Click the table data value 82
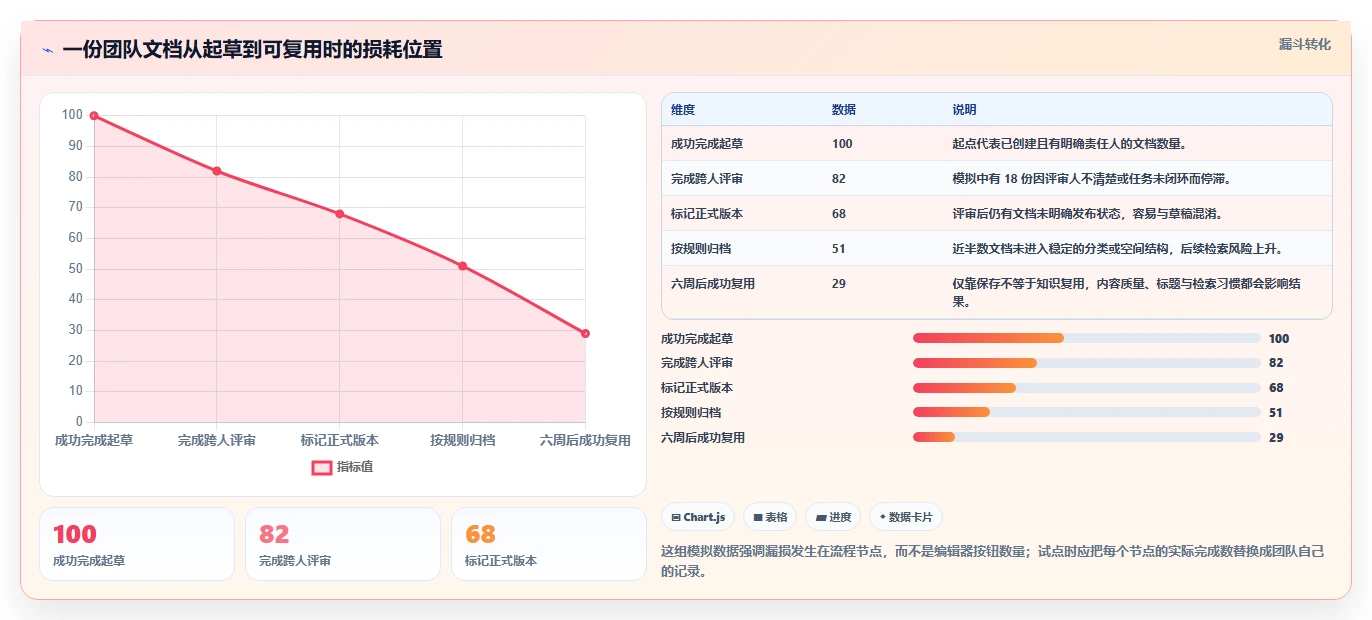Viewport: 1372px width, 620px height. tap(839, 179)
